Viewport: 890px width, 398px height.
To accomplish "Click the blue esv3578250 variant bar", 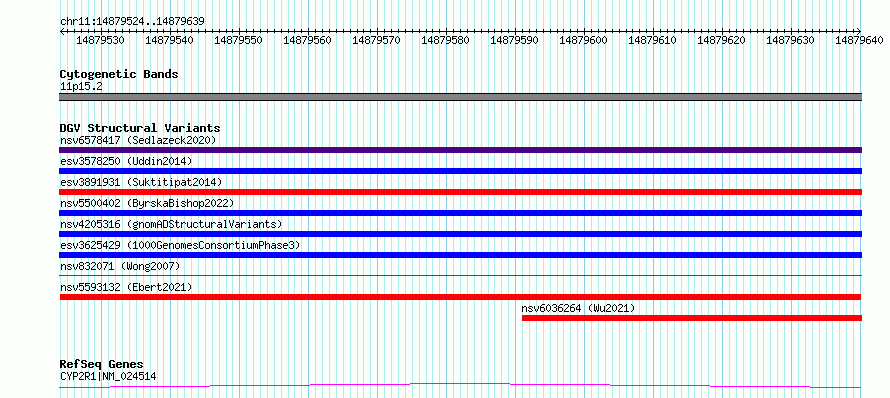I will [460, 171].
